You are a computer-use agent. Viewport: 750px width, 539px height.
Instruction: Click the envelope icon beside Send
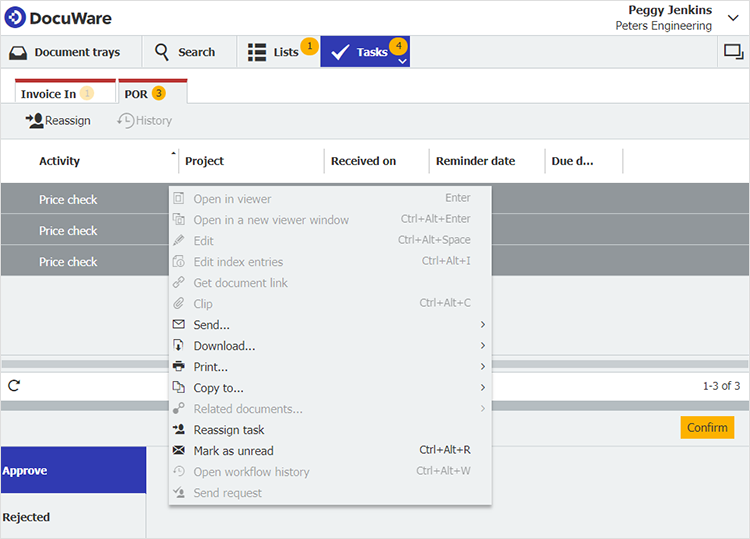pyautogui.click(x=179, y=325)
